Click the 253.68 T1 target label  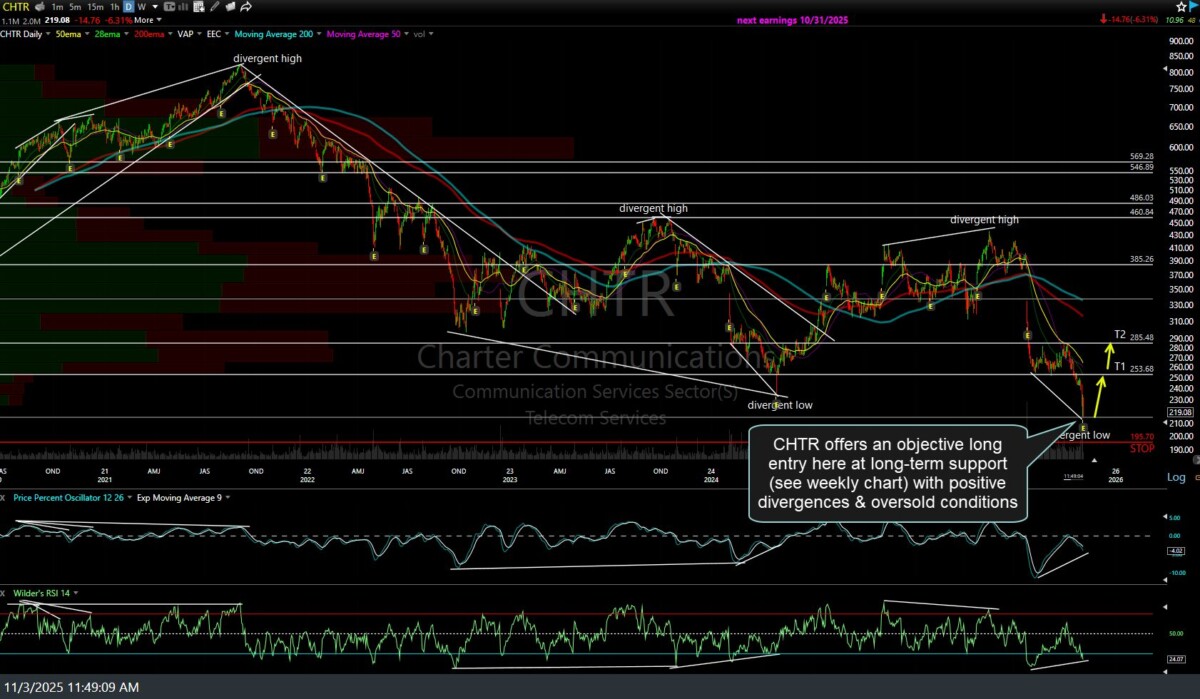pos(1142,369)
